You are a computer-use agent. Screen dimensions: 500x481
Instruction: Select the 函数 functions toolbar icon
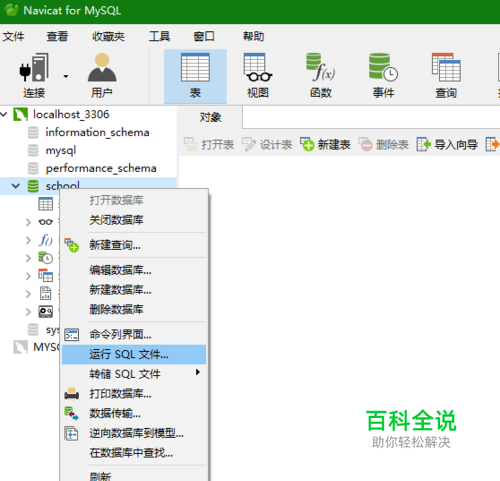pyautogui.click(x=321, y=76)
